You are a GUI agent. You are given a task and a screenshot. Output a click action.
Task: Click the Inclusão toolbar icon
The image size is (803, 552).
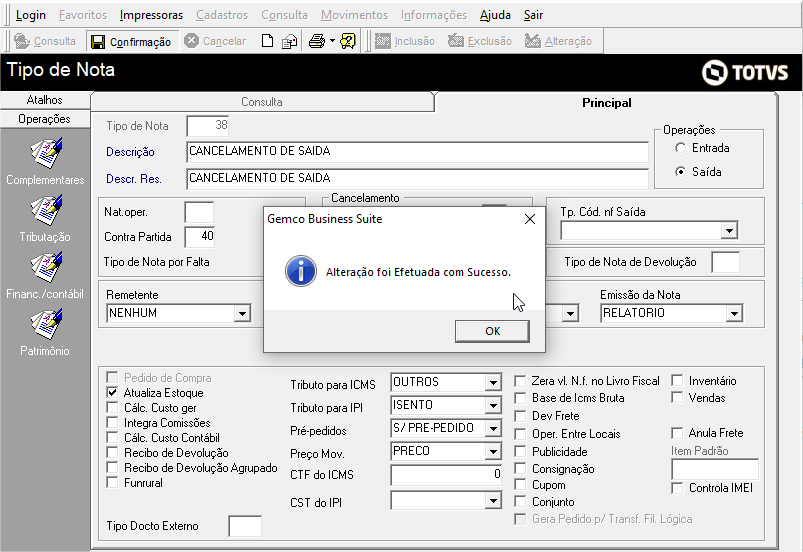383,41
